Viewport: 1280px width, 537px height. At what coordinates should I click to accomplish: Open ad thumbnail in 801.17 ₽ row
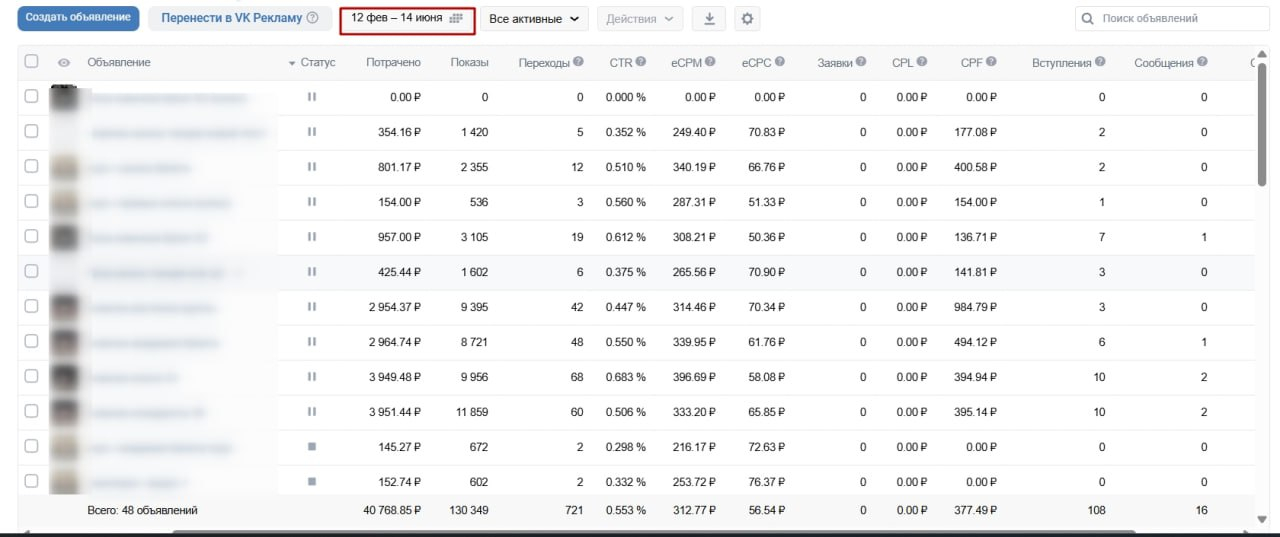tap(65, 167)
